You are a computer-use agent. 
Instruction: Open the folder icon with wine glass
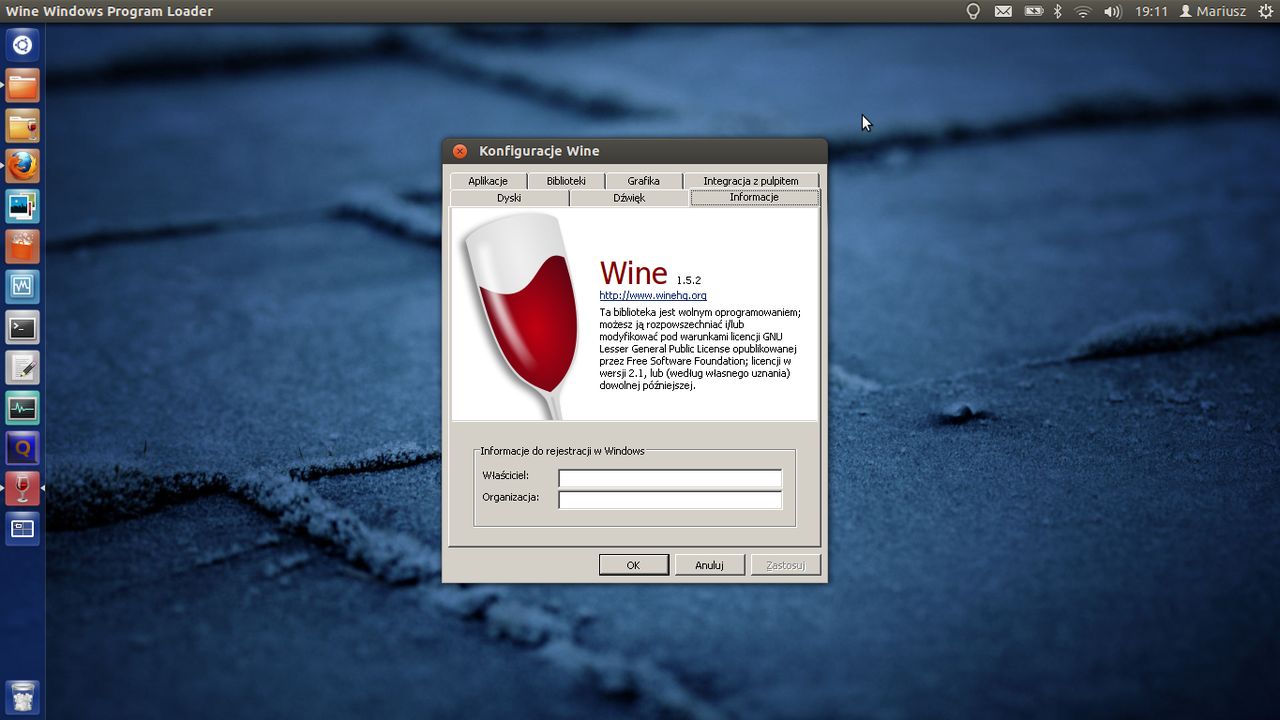(x=23, y=126)
